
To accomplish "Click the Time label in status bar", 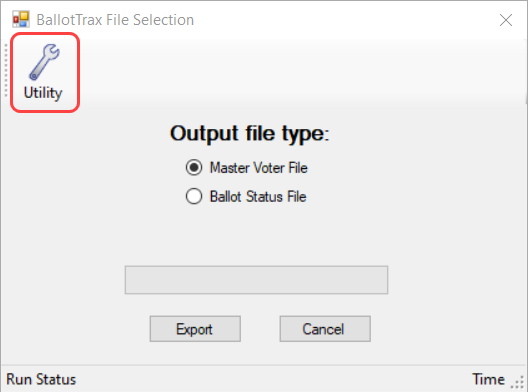I will click(x=488, y=379).
